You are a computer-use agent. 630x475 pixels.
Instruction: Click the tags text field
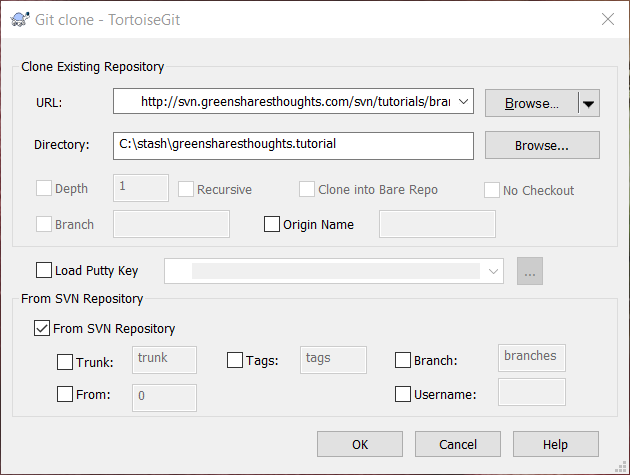333,360
